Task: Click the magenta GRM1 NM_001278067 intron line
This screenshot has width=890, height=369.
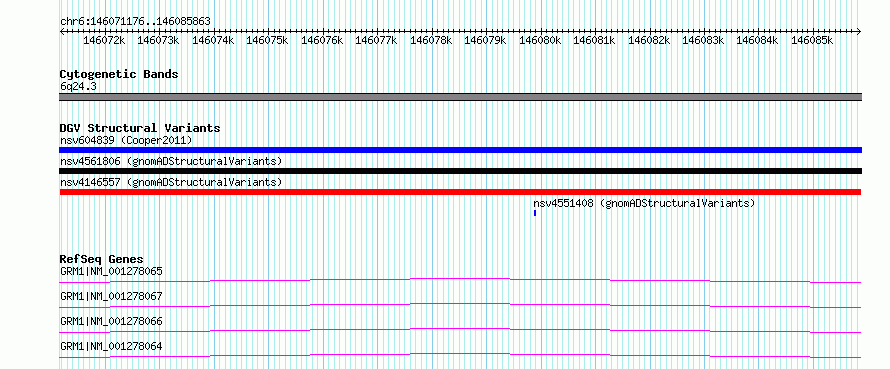Action: pyautogui.click(x=460, y=305)
